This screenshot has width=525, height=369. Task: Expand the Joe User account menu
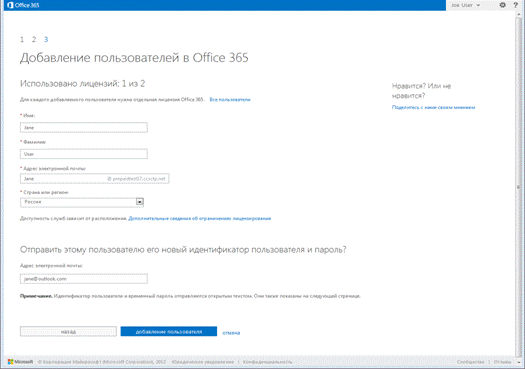tap(465, 5)
